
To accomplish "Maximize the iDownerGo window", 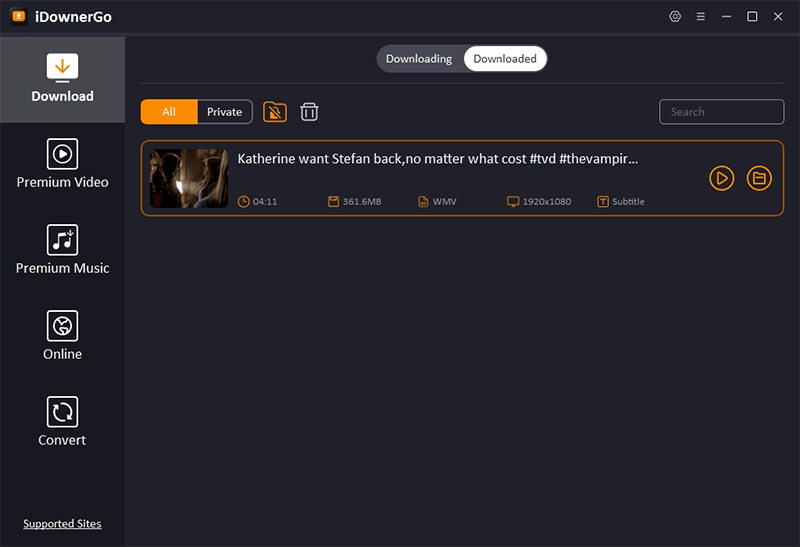I will tap(752, 17).
